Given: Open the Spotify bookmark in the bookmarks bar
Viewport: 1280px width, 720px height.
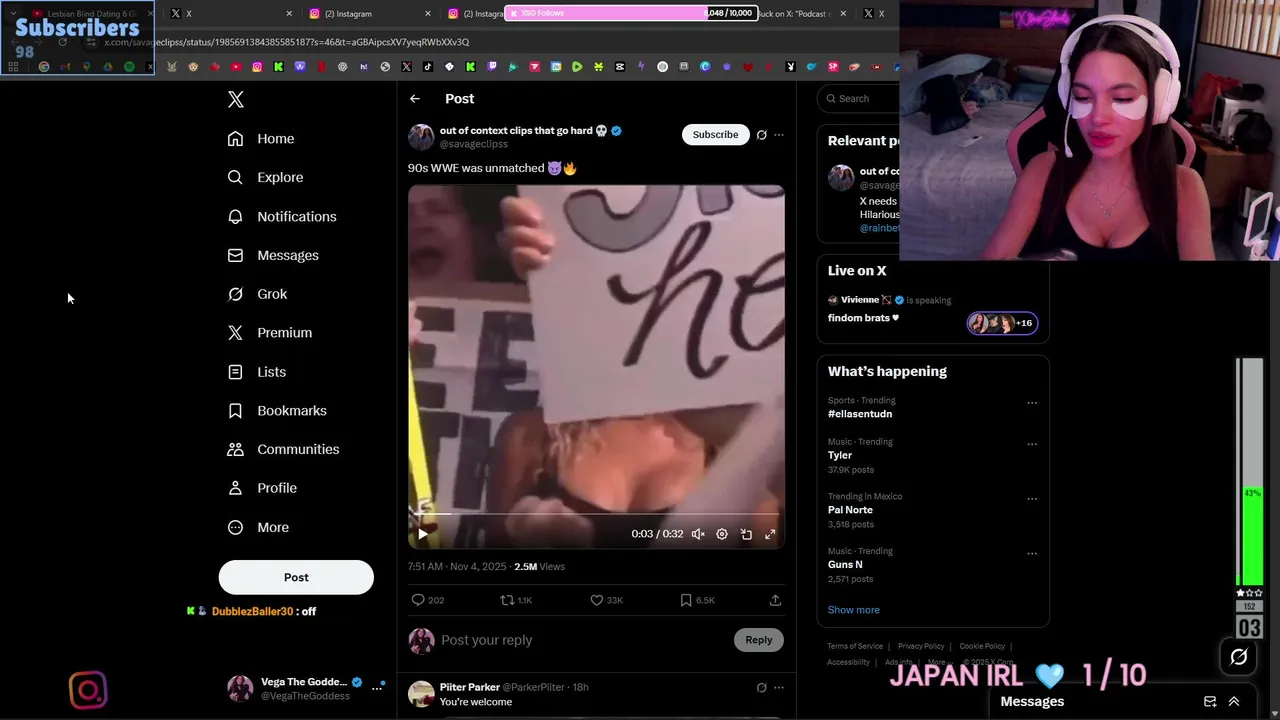Looking at the screenshot, I should point(129,67).
